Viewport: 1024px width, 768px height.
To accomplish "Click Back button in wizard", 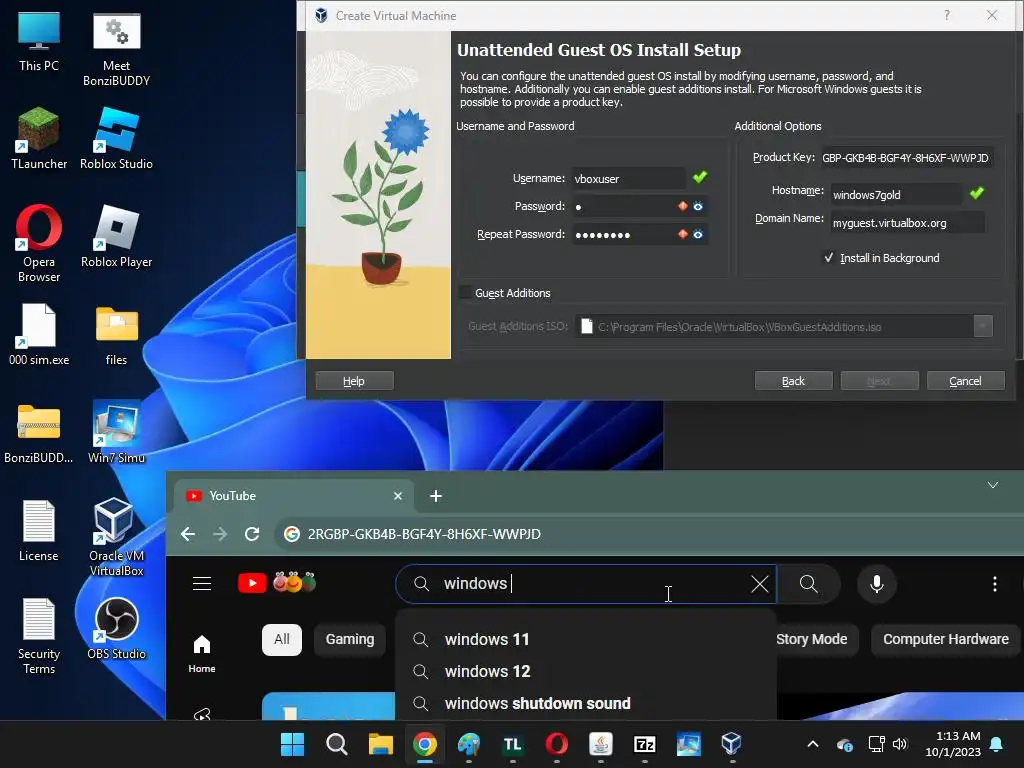I will 793,381.
